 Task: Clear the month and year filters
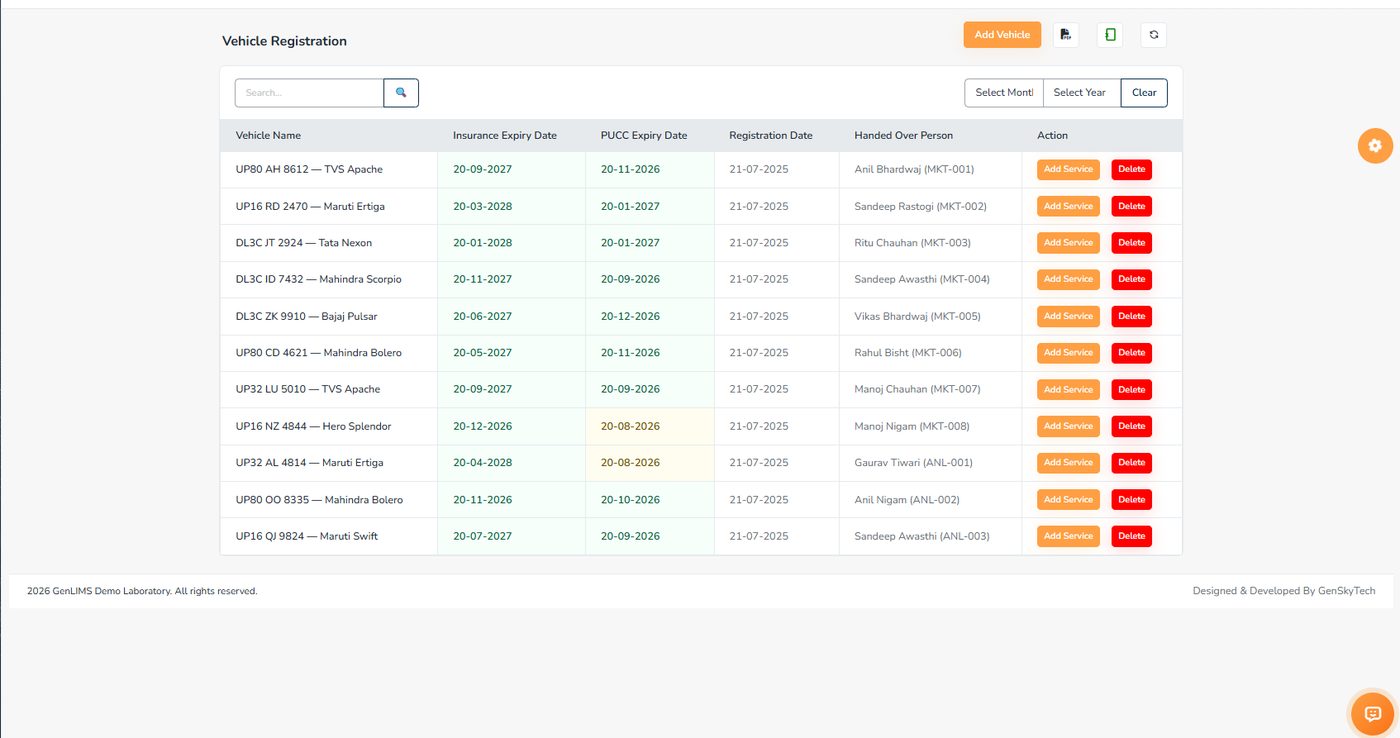[1144, 93]
